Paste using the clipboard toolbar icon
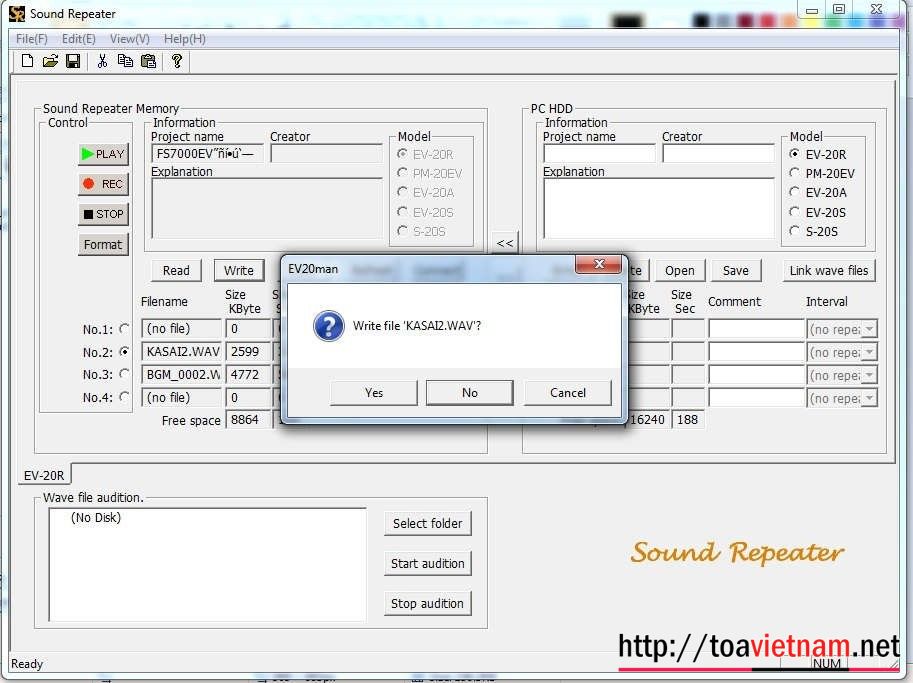 click(x=148, y=61)
